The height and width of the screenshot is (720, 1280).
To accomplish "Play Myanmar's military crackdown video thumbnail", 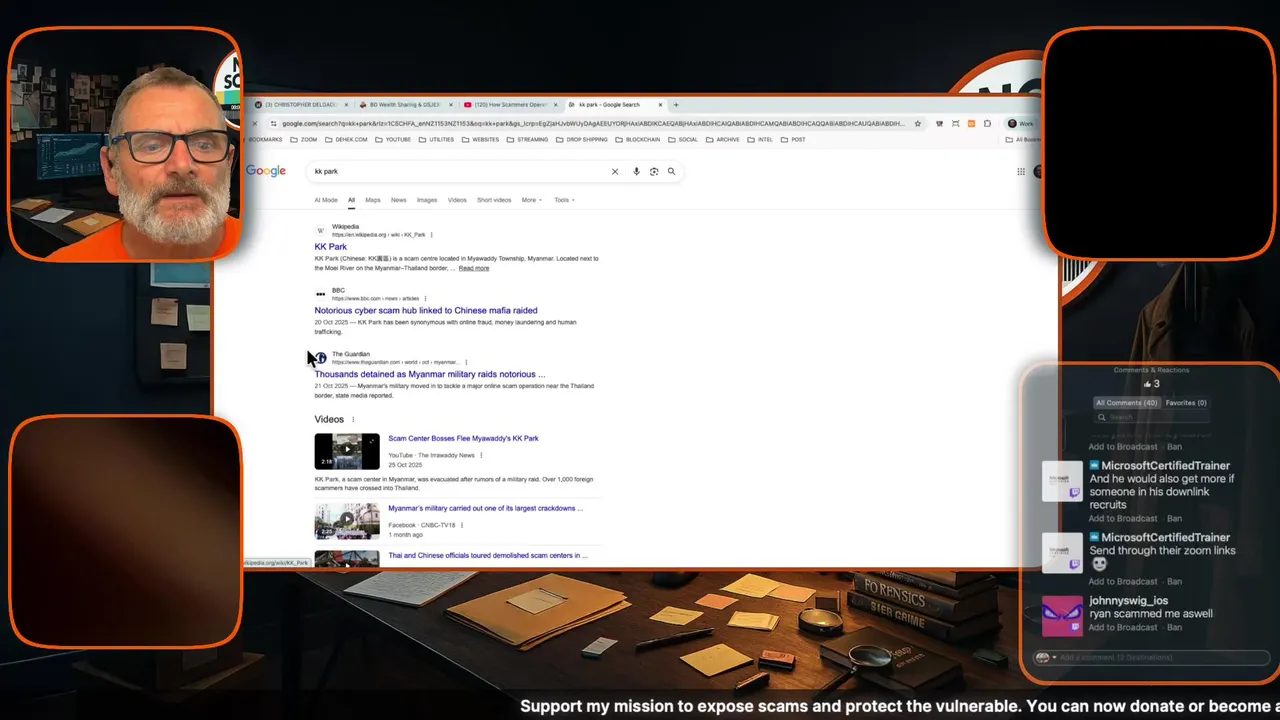I will (x=347, y=521).
